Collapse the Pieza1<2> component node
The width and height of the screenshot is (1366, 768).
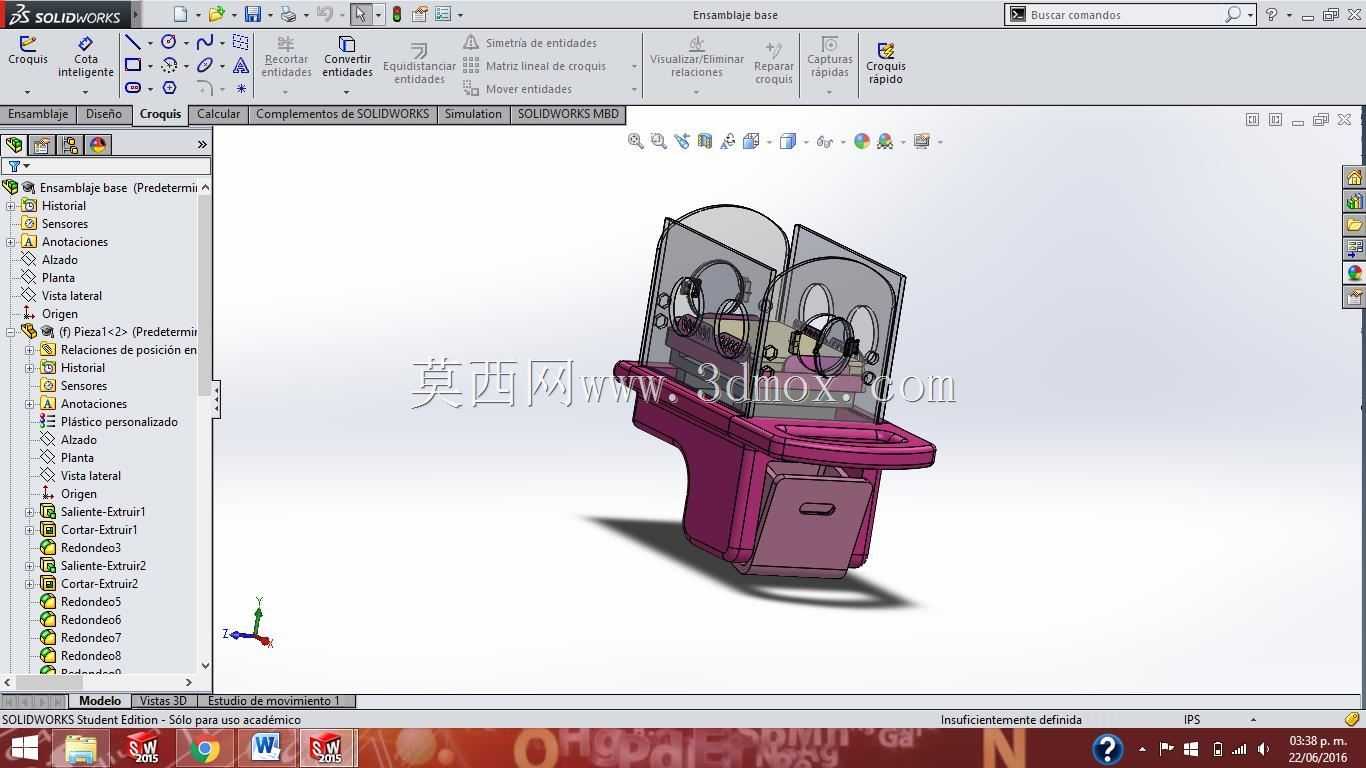coord(11,332)
